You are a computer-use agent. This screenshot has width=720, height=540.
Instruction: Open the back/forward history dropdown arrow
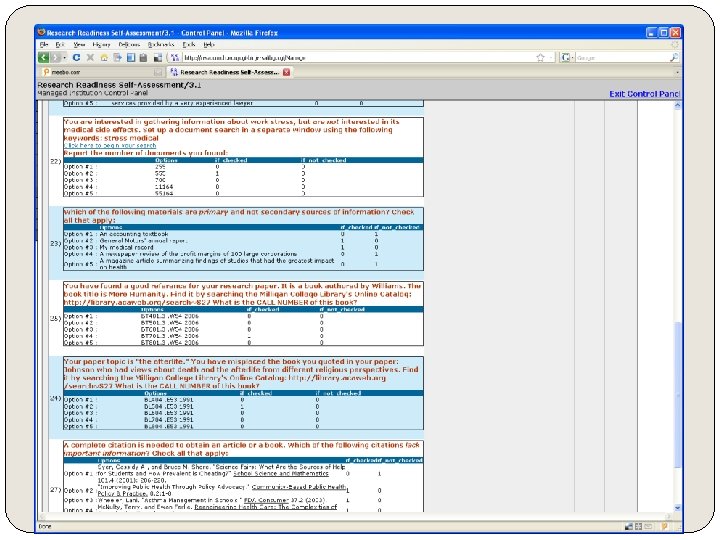pos(65,57)
